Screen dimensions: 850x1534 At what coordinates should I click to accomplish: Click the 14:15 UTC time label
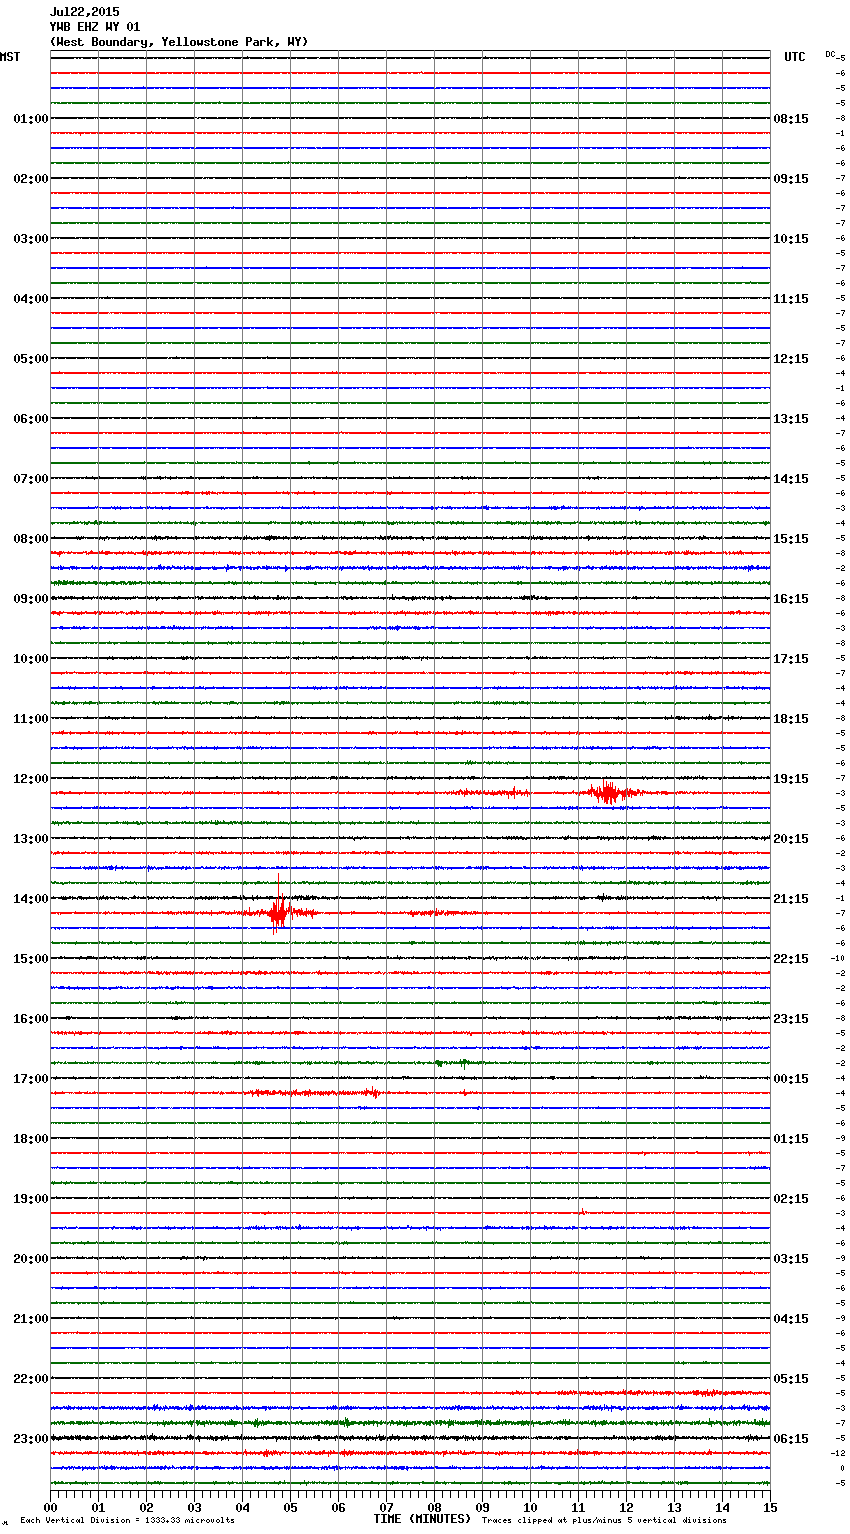coord(791,479)
